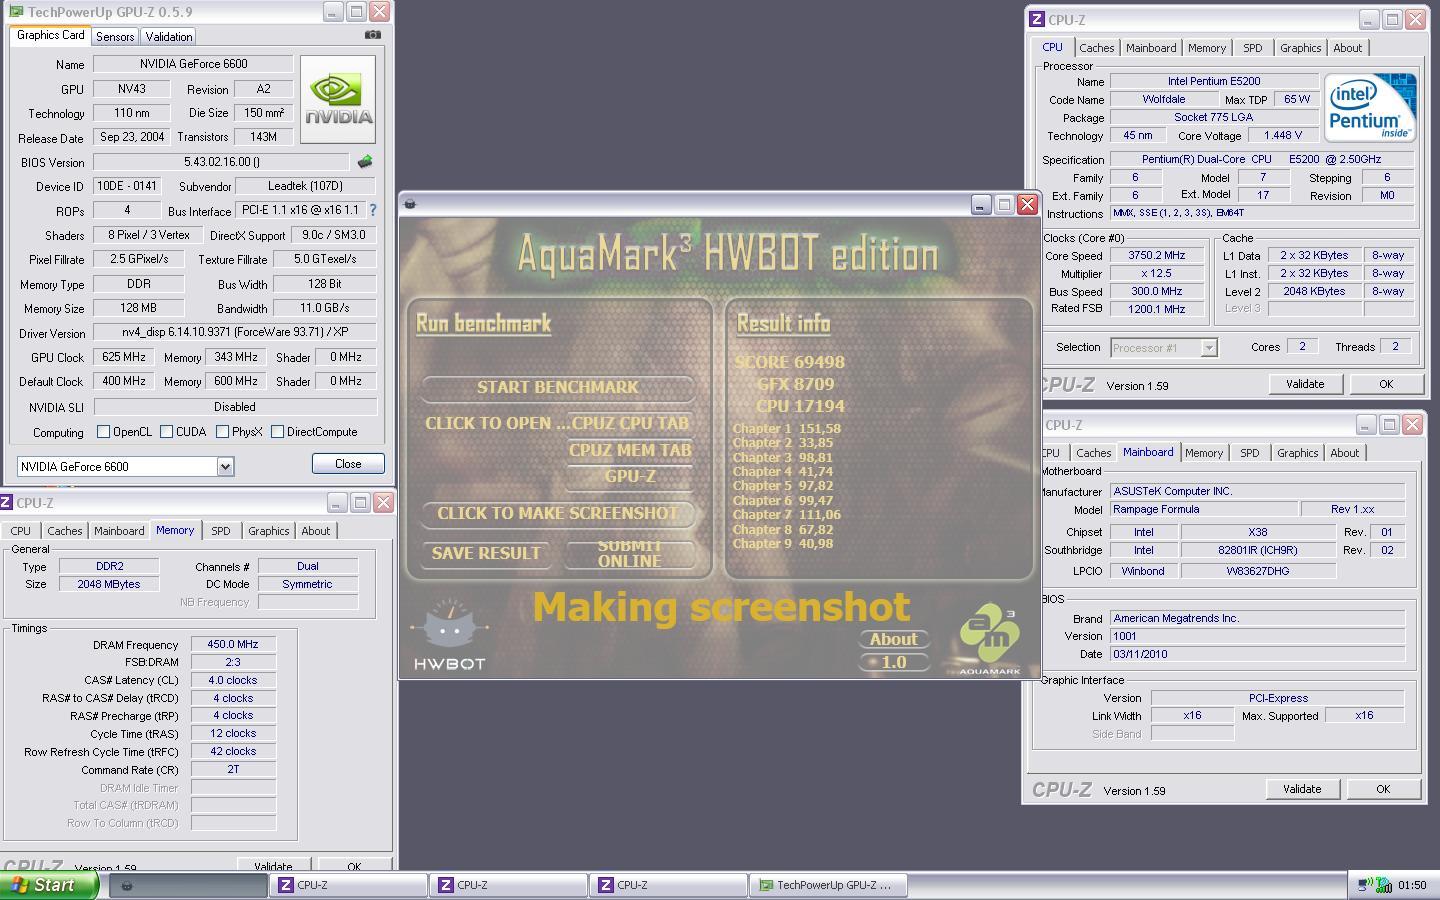Screen dimensions: 1440x900
Task: Click Validate in top CPU-Z window
Action: 1304,384
